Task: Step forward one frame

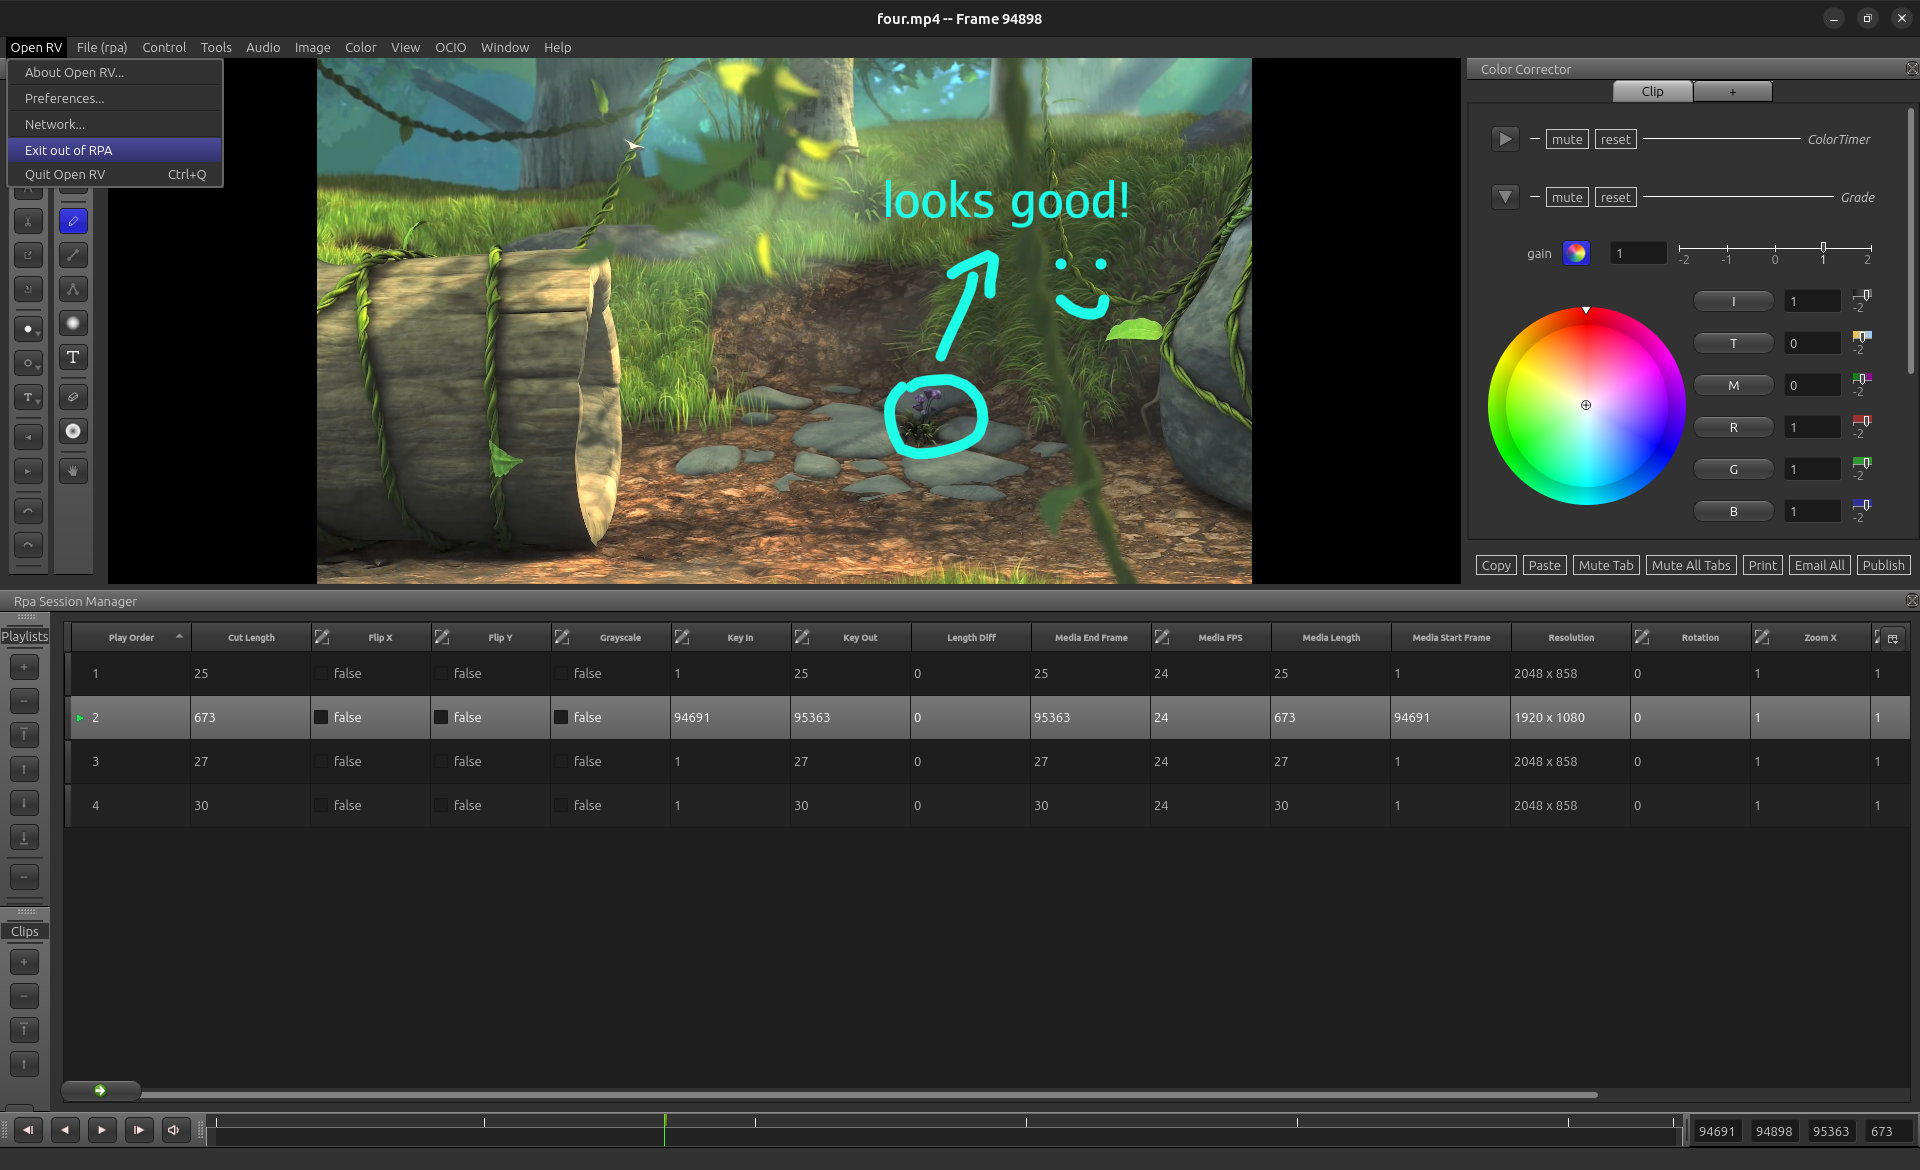Action: click(x=139, y=1130)
